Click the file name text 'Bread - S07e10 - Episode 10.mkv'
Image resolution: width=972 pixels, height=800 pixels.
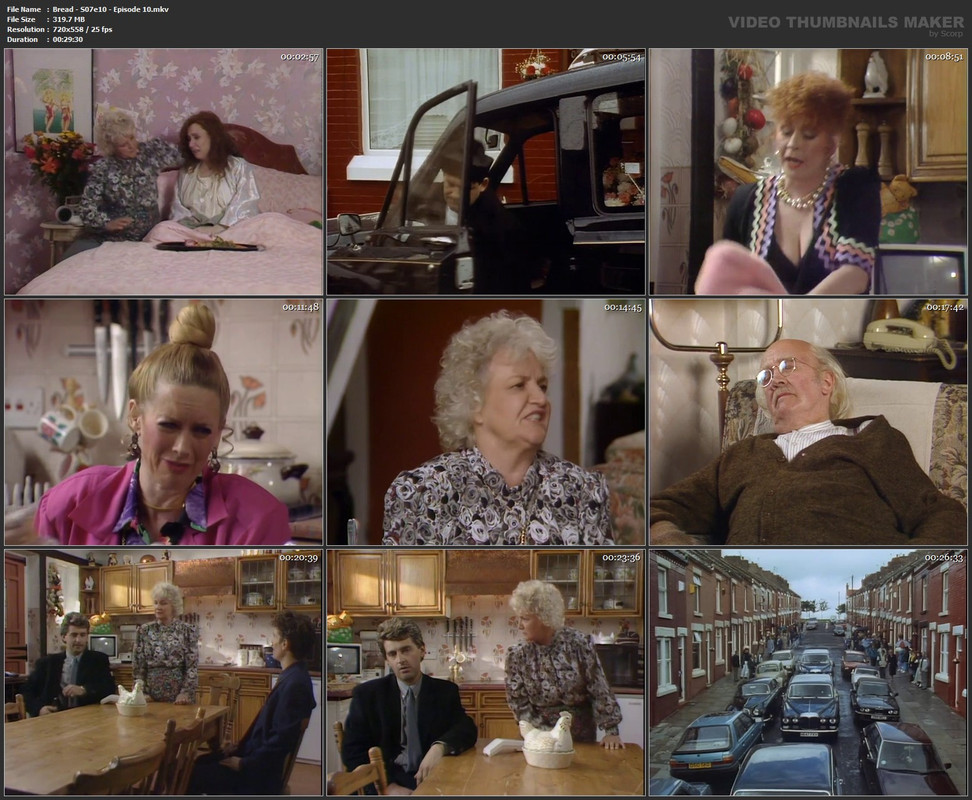[110, 9]
